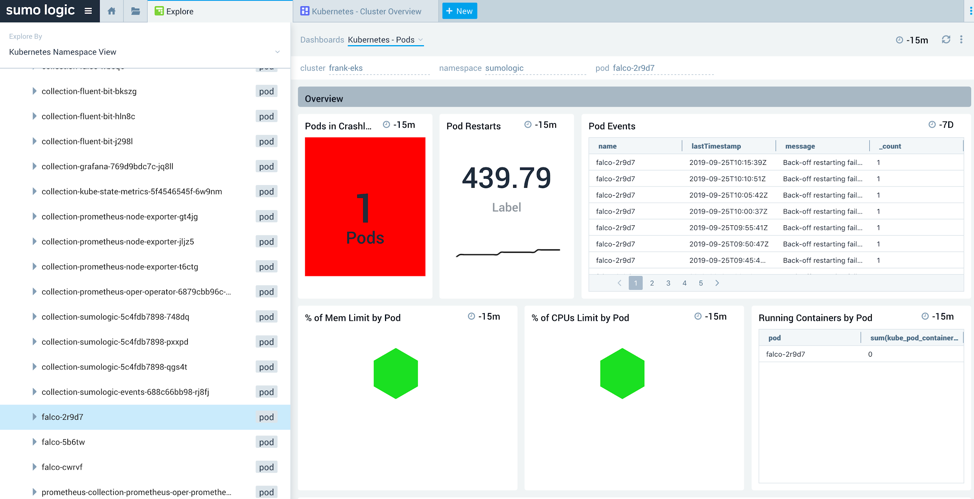The image size is (974, 499).
Task: Go to Pod Events page 2
Action: (652, 283)
